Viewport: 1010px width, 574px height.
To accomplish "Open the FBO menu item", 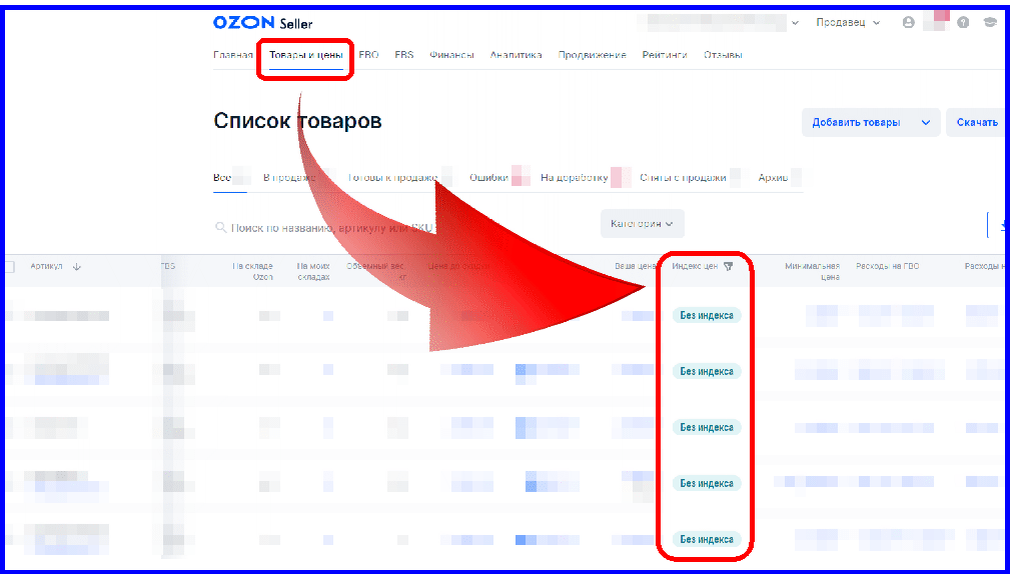I will [x=368, y=55].
